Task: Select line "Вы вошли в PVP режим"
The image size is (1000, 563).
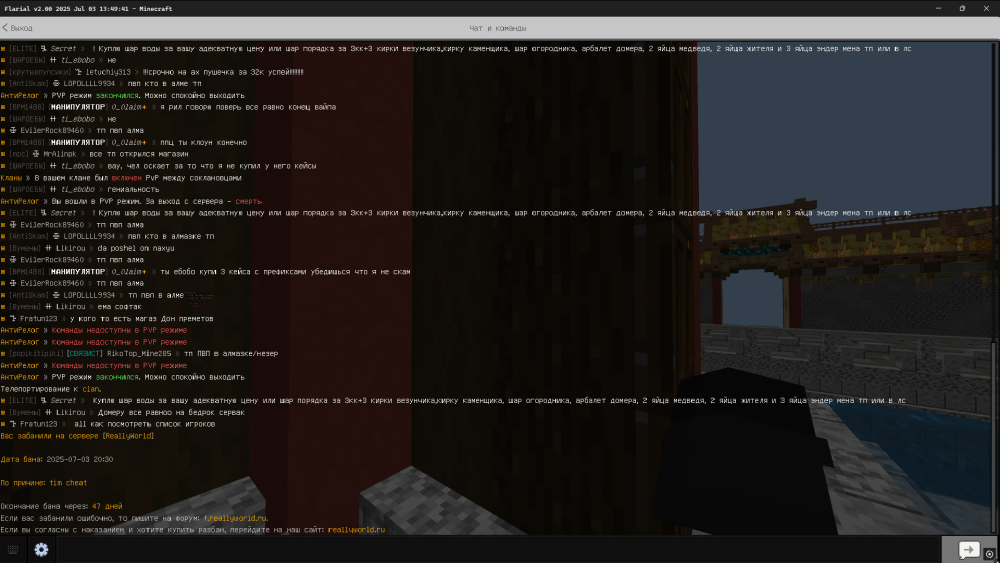Action: point(131,201)
